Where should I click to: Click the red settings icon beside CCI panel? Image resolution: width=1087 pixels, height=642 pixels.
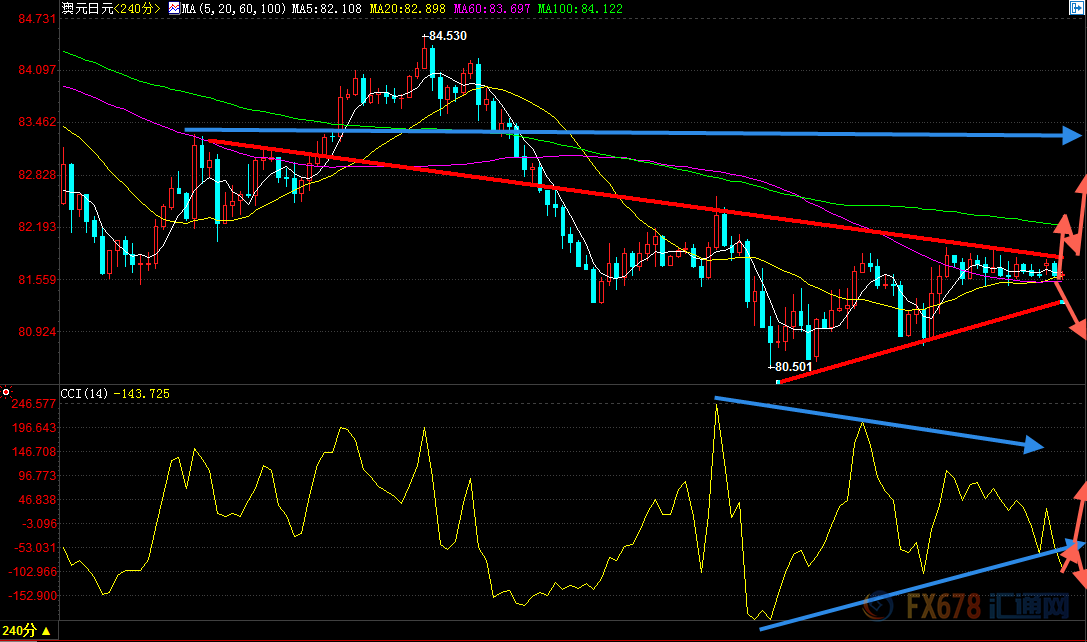6,393
